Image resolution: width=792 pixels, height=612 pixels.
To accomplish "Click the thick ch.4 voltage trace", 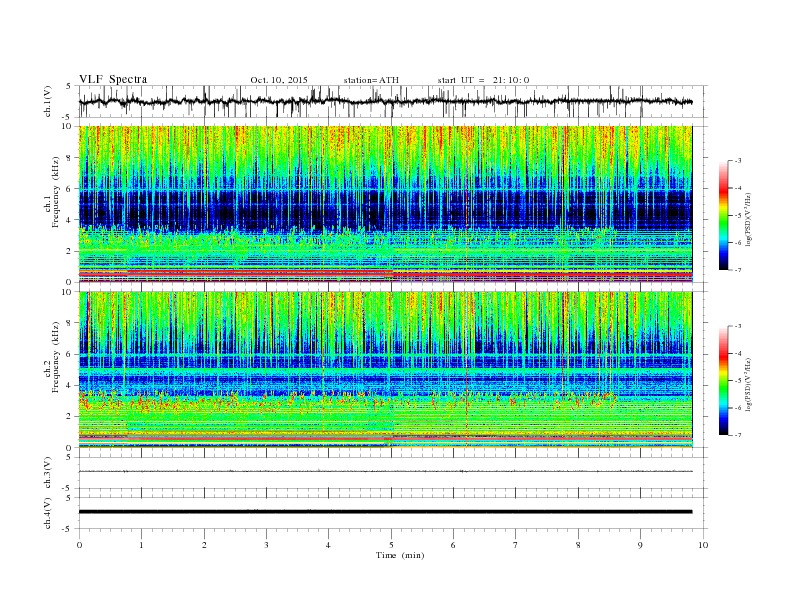I will click(x=385, y=512).
